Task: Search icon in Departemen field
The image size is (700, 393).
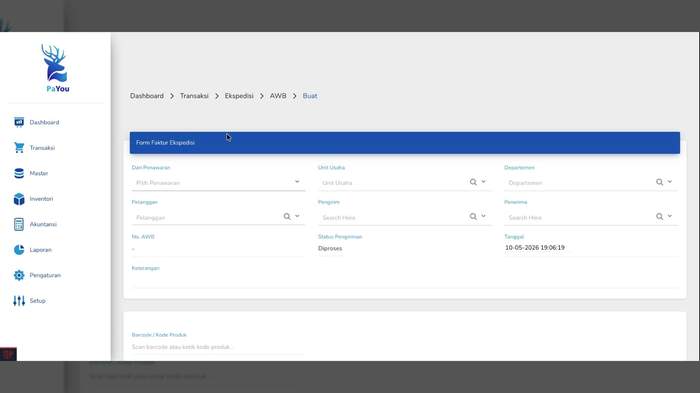Action: (x=659, y=182)
